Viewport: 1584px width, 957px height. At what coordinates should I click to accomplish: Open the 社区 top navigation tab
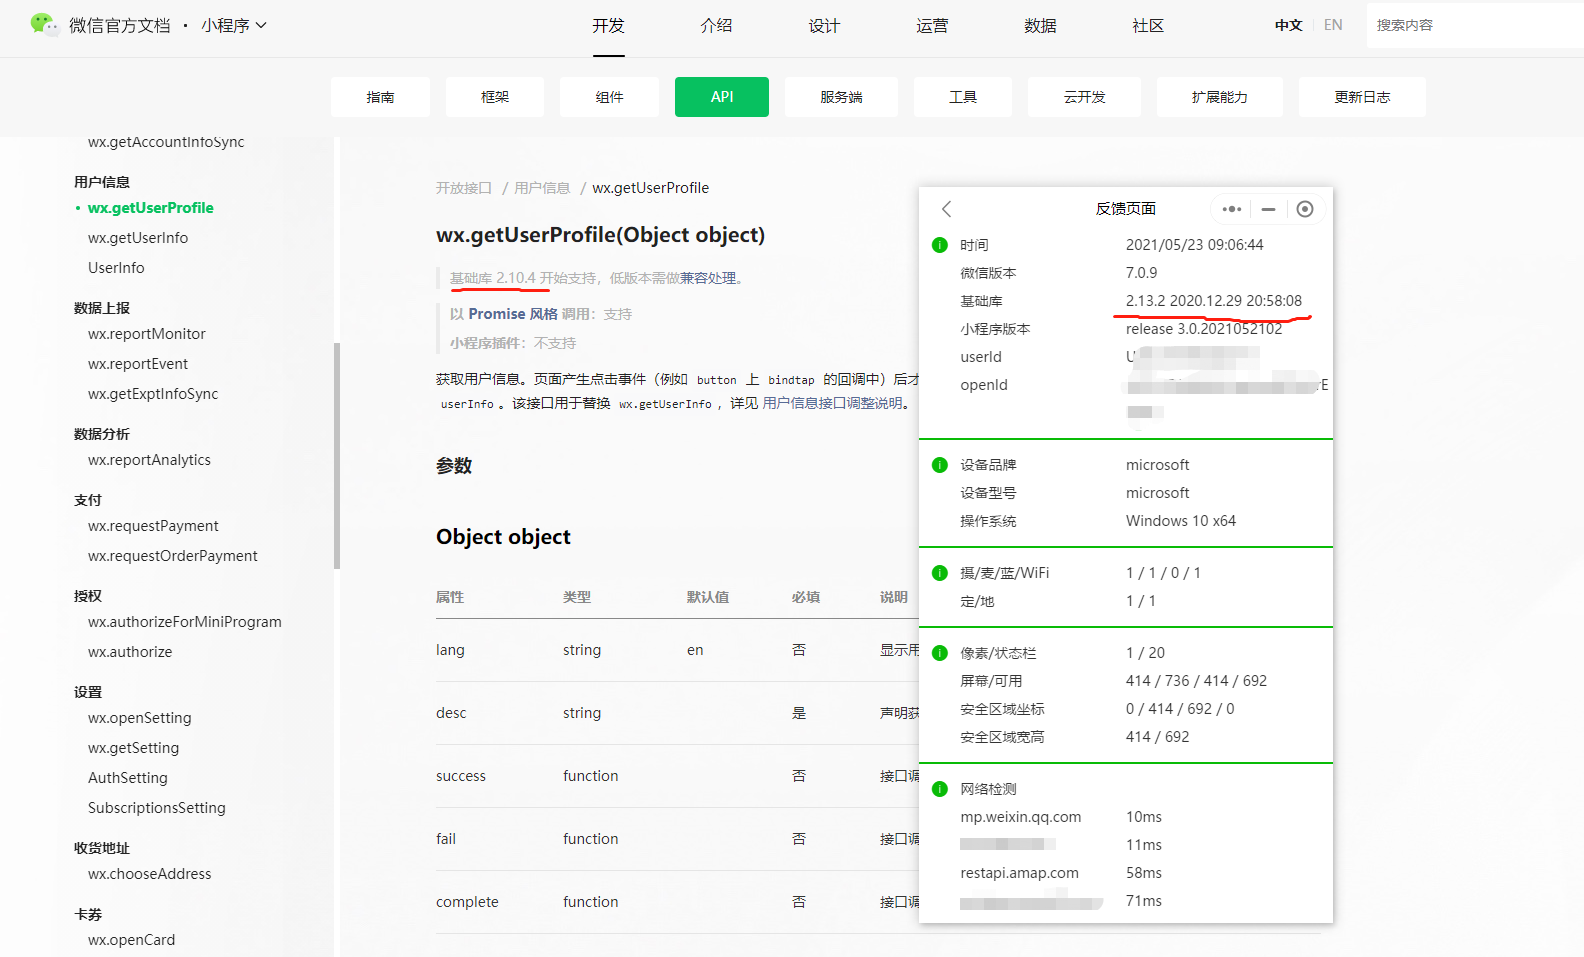coord(1148,26)
